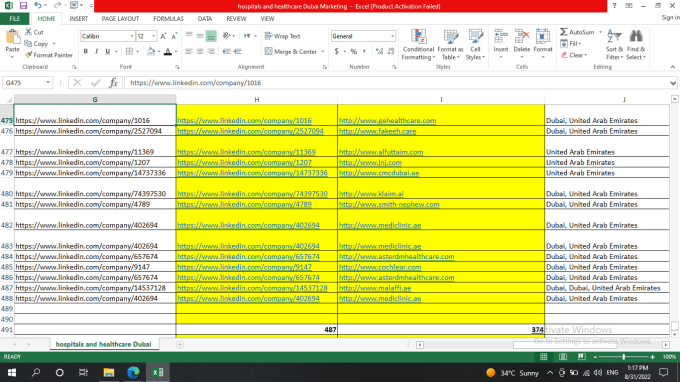Open Format as Table gallery

[x=451, y=45]
